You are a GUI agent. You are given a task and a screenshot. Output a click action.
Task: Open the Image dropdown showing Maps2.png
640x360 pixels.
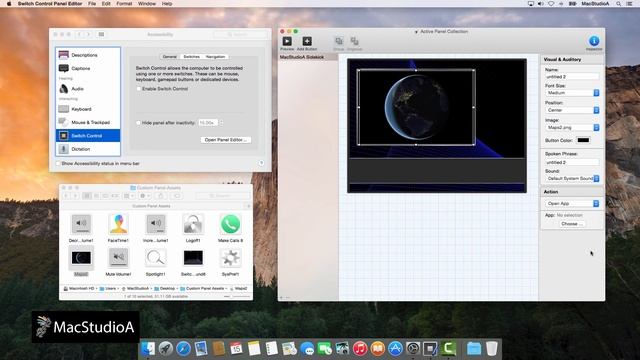click(572, 127)
